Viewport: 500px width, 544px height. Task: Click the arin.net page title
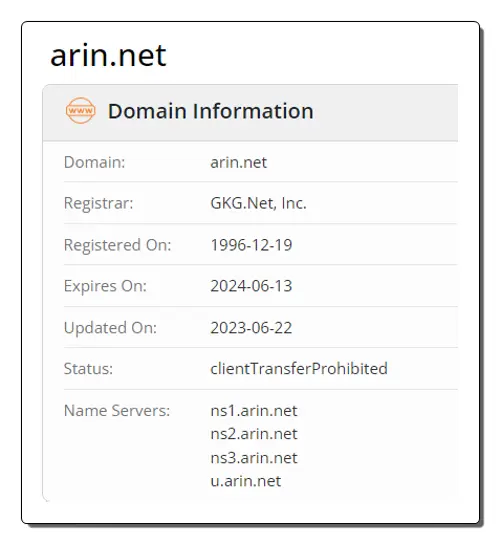[x=108, y=56]
